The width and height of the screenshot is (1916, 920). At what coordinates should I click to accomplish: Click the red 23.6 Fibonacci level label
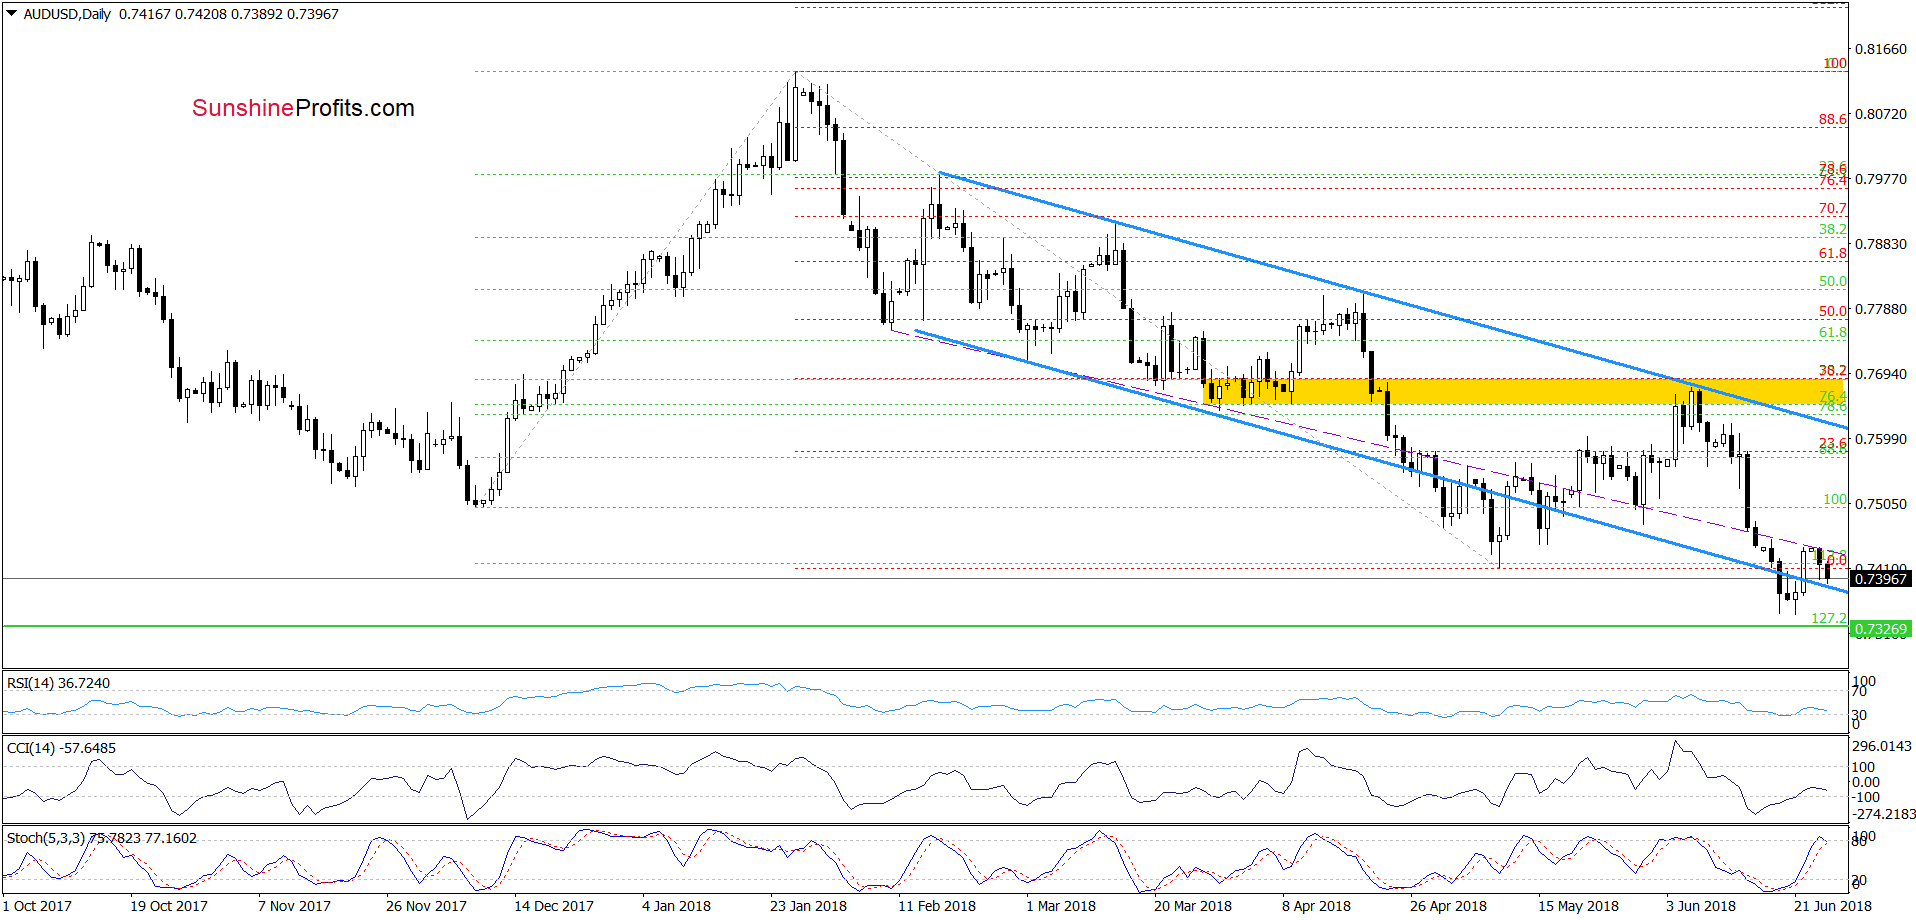coord(1832,442)
